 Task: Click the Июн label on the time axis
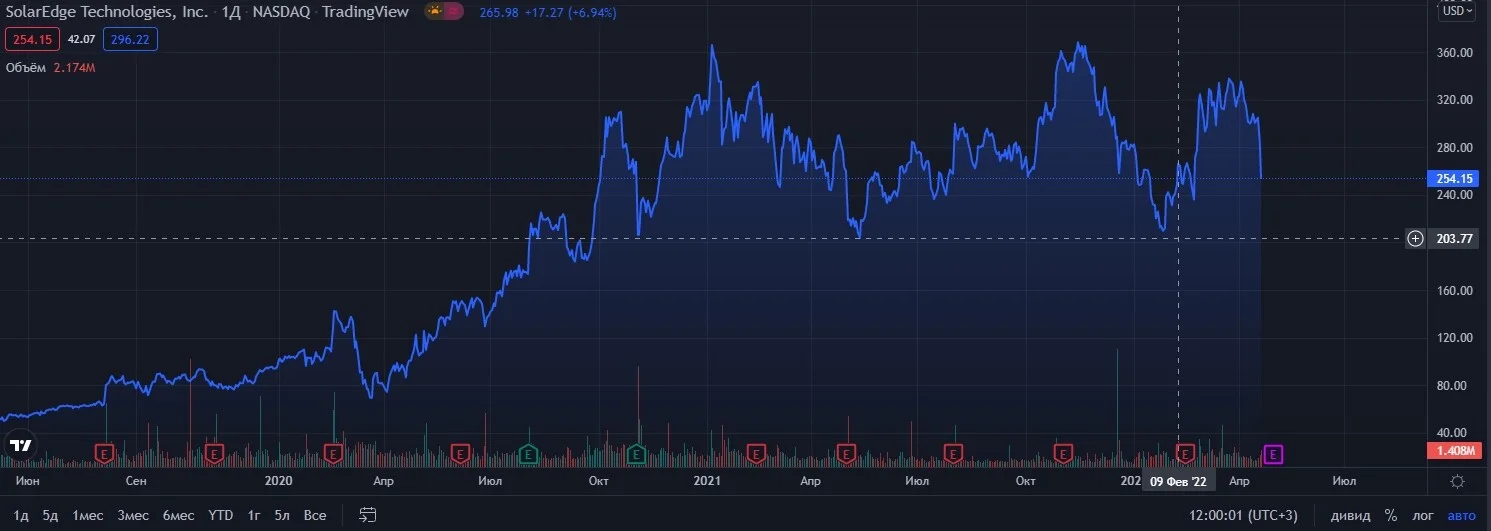coord(28,481)
